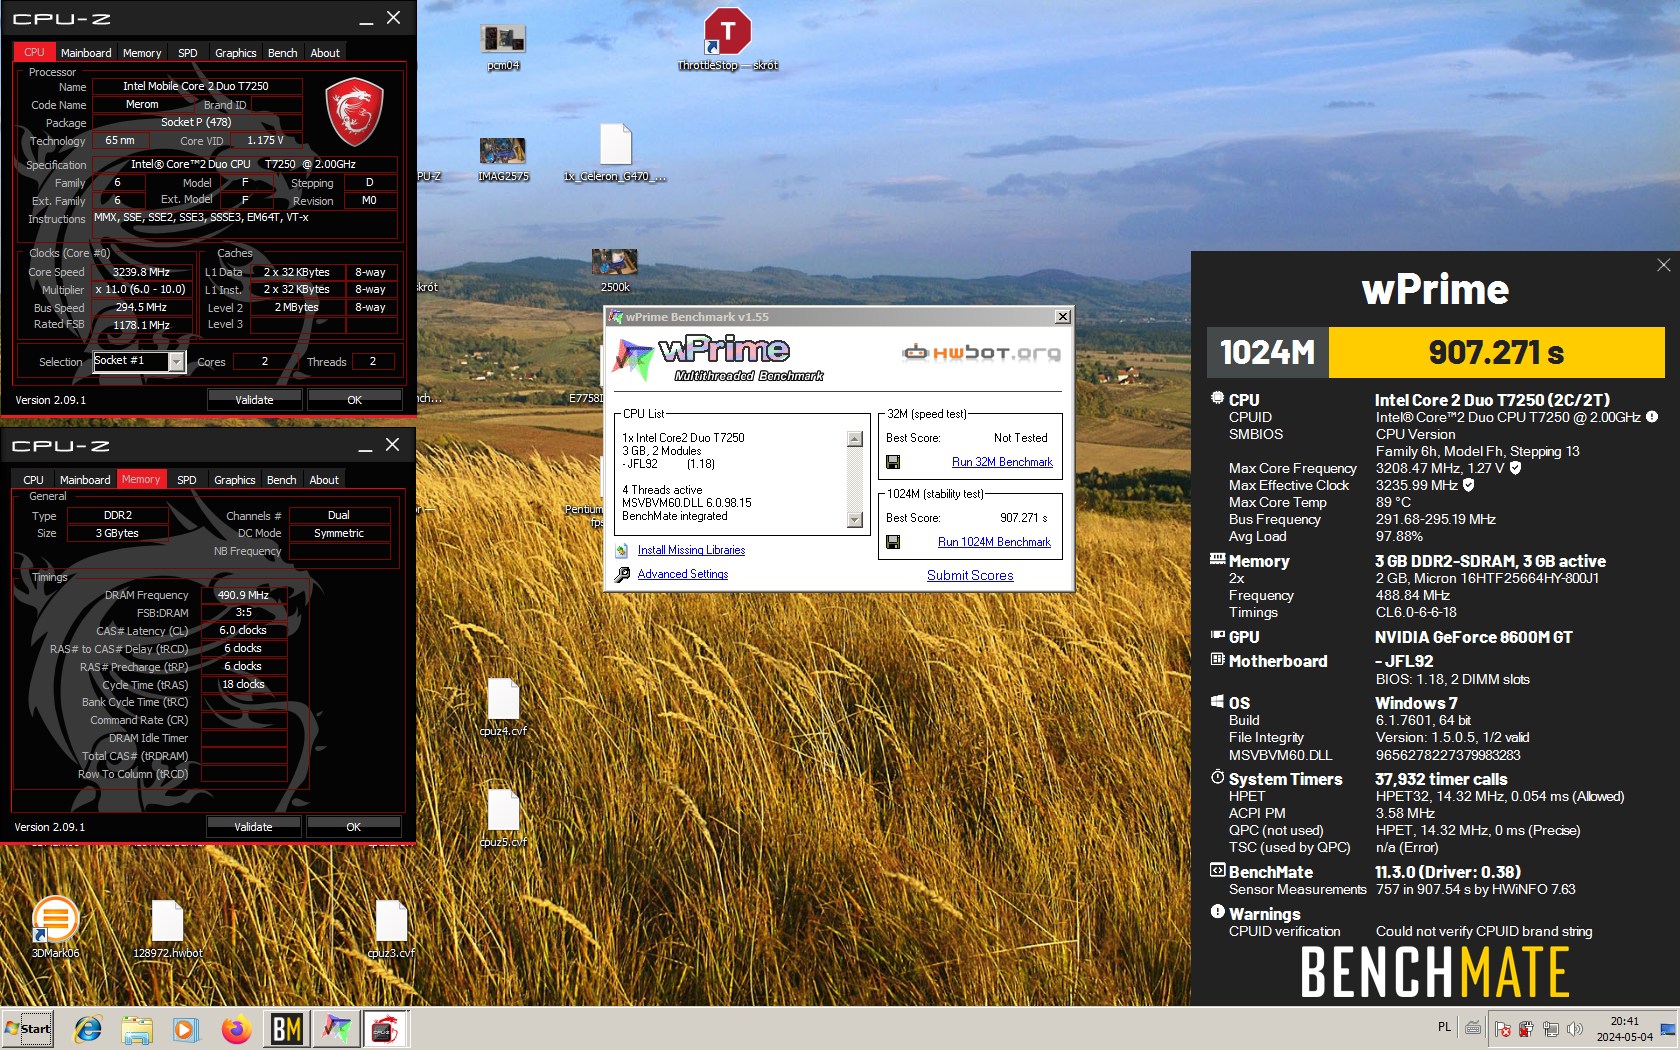Image resolution: width=1680 pixels, height=1050 pixels.
Task: Launch Firefox from the taskbar
Action: point(236,1029)
